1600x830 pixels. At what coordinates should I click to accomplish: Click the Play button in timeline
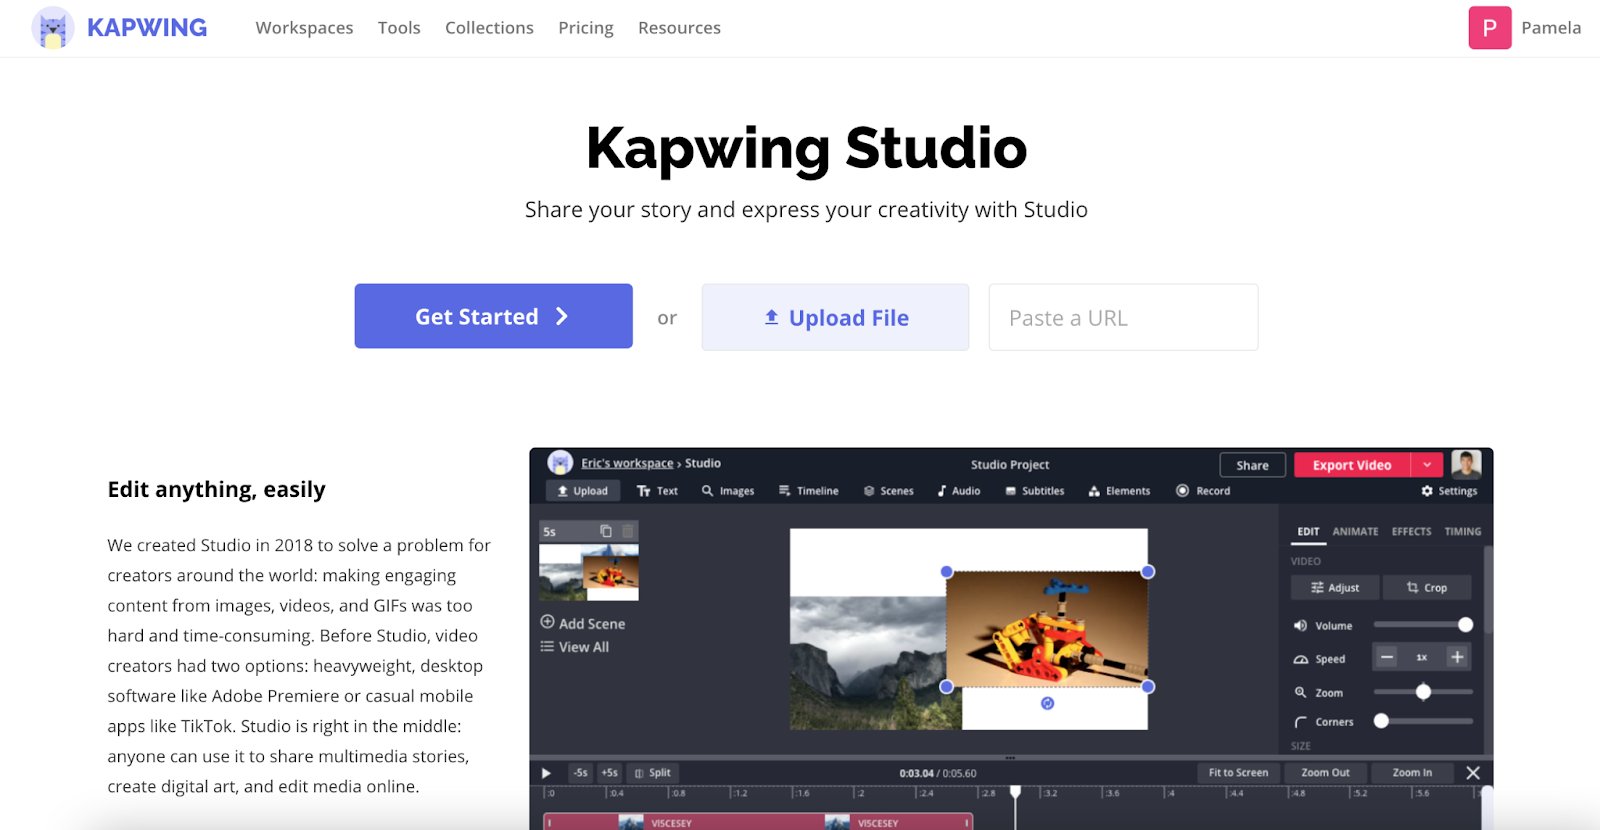546,773
